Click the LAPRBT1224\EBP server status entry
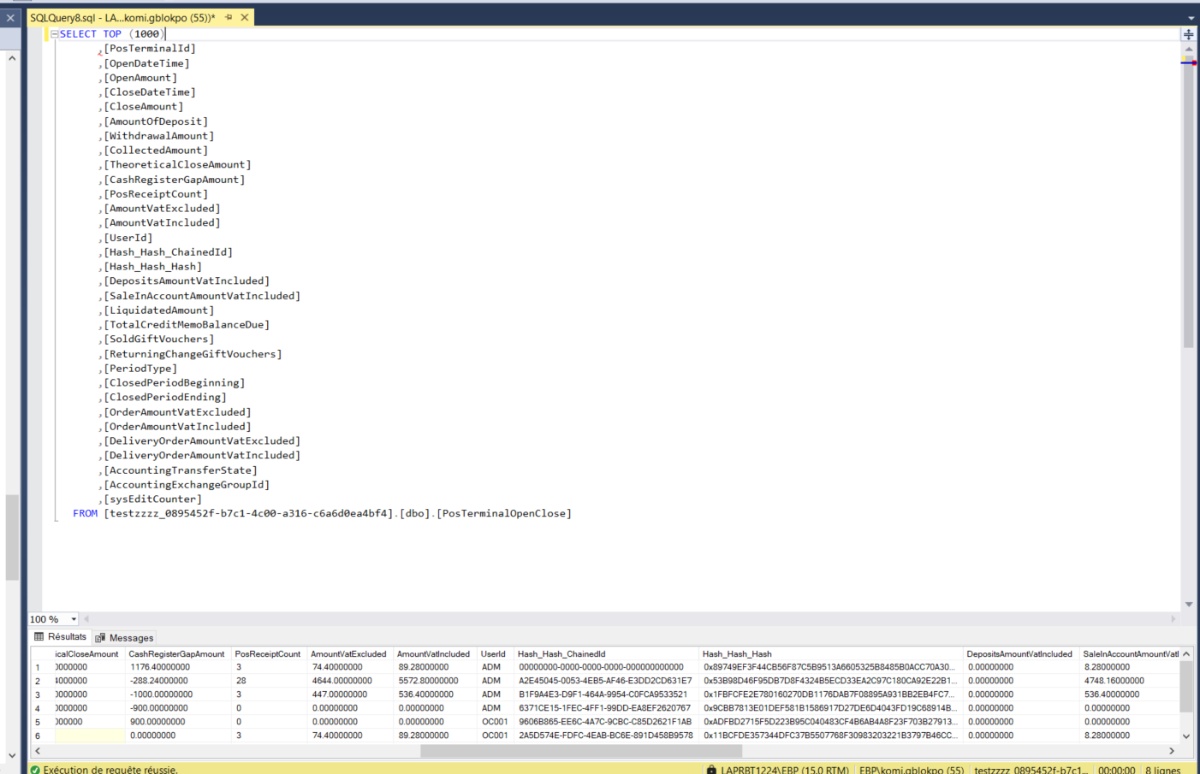Viewport: 1200px width, 774px height. [783, 770]
